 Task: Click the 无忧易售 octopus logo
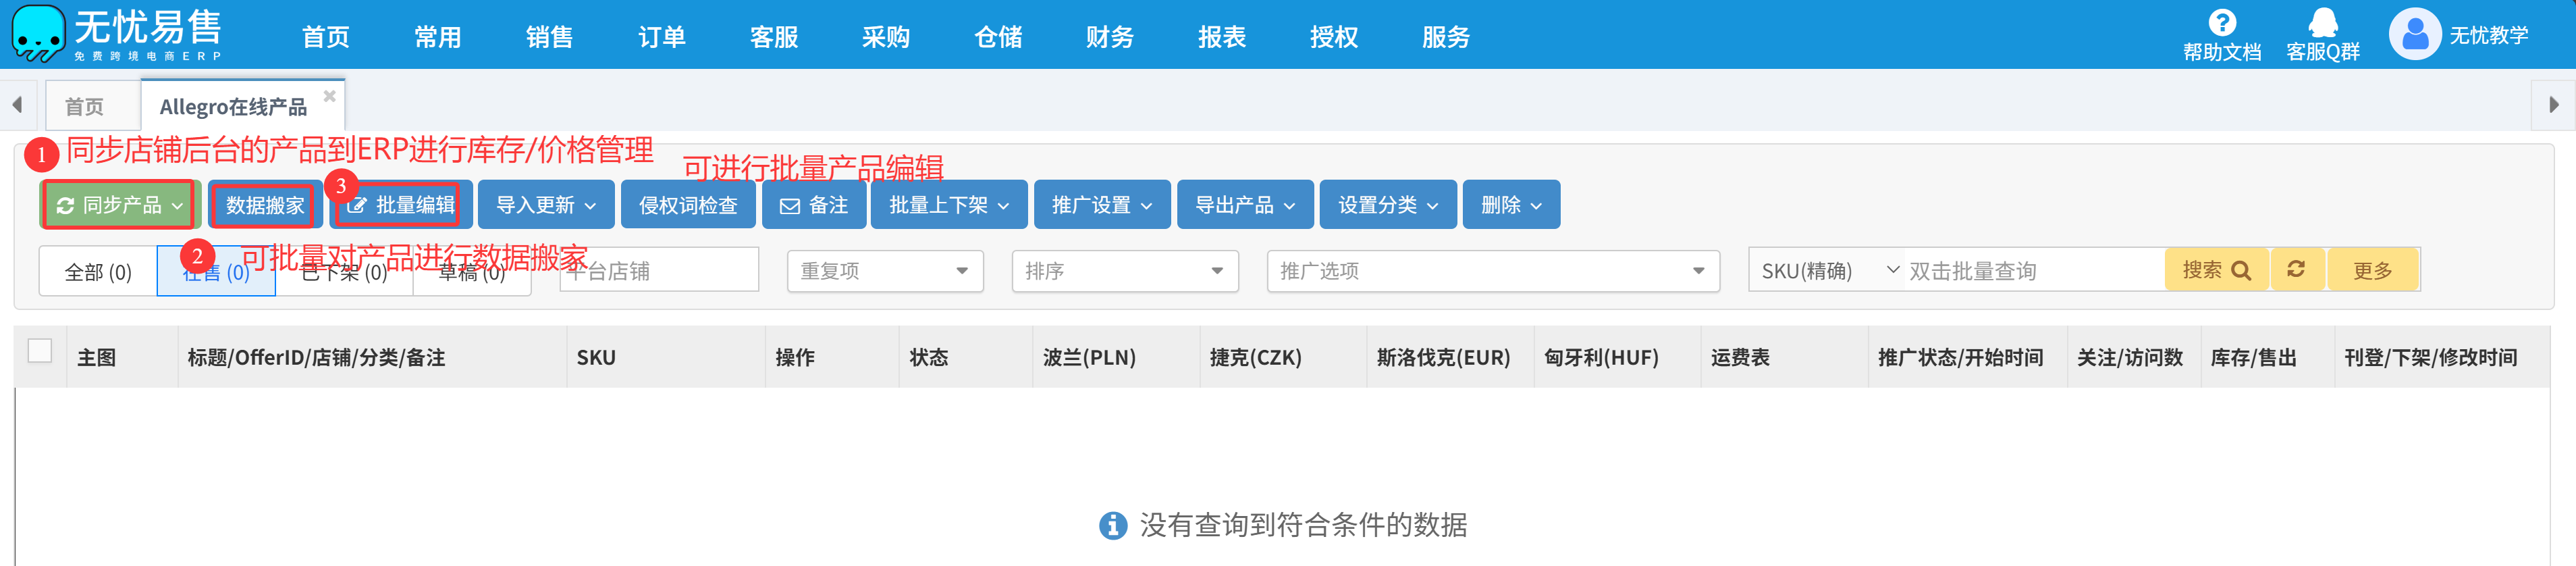tap(39, 33)
